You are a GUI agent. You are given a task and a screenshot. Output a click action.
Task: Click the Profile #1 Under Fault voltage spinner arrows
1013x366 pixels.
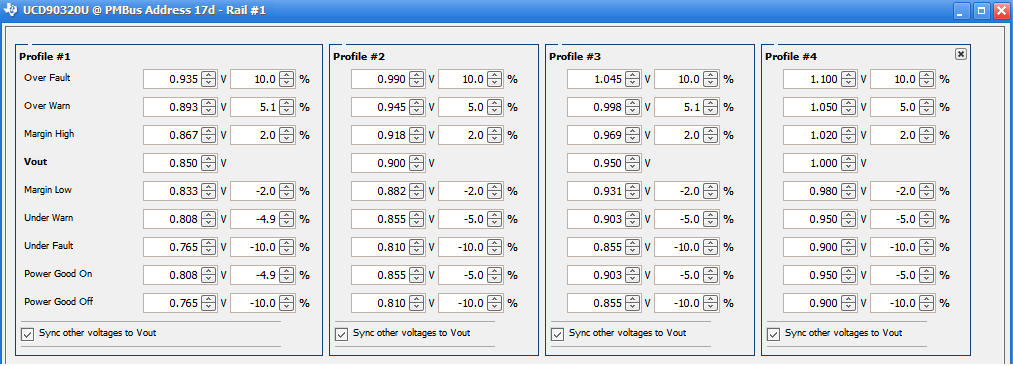click(x=209, y=247)
